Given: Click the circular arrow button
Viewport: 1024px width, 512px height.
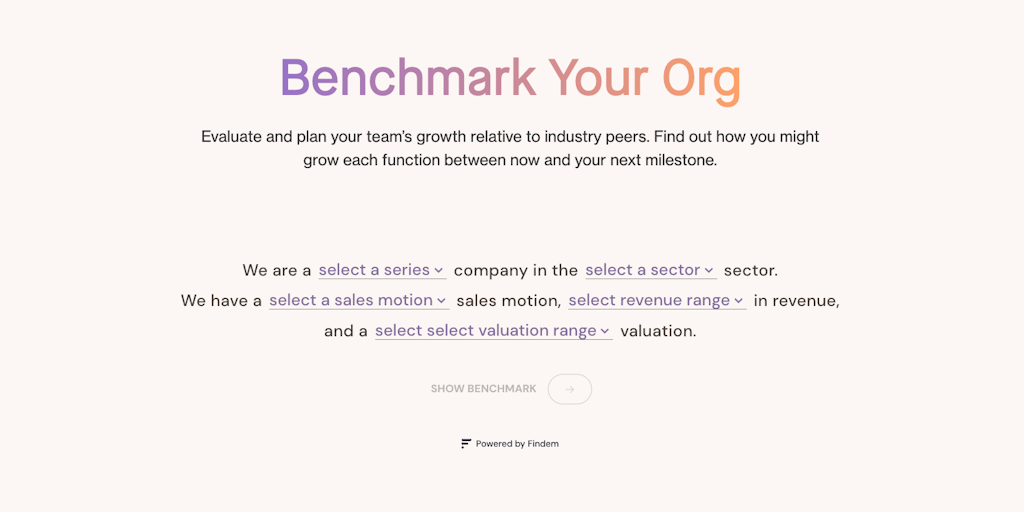Looking at the screenshot, I should click(x=570, y=389).
